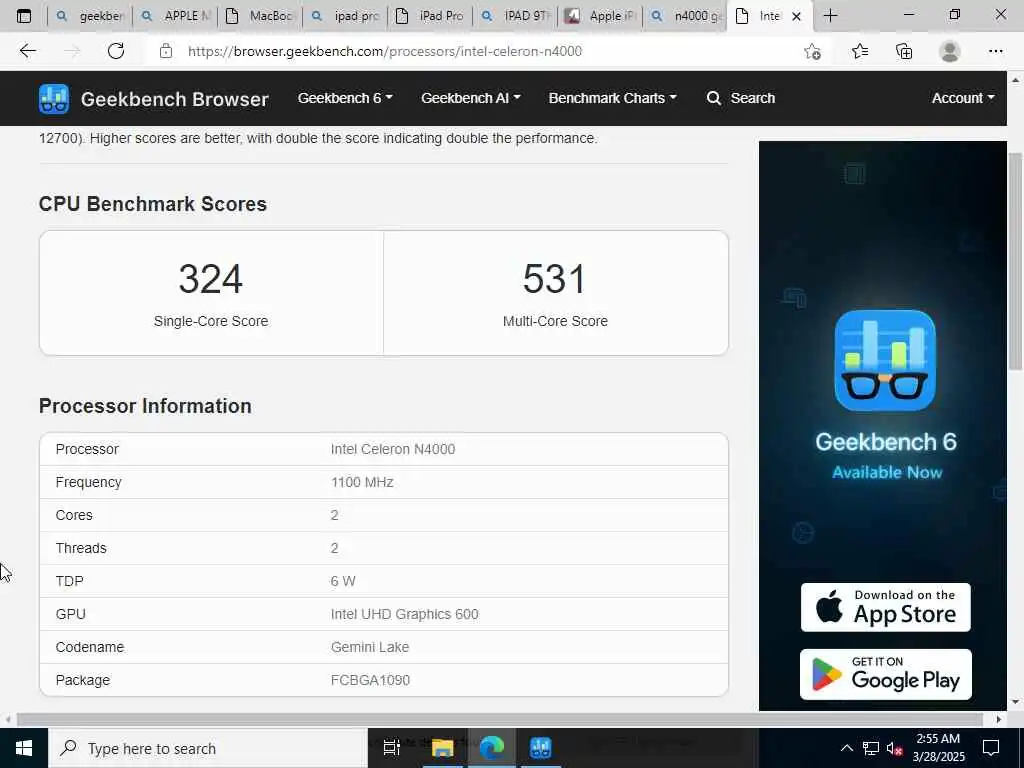Screen dimensions: 1024x768
Task: Expand the Geekbench AI dropdown menu
Action: tap(470, 98)
